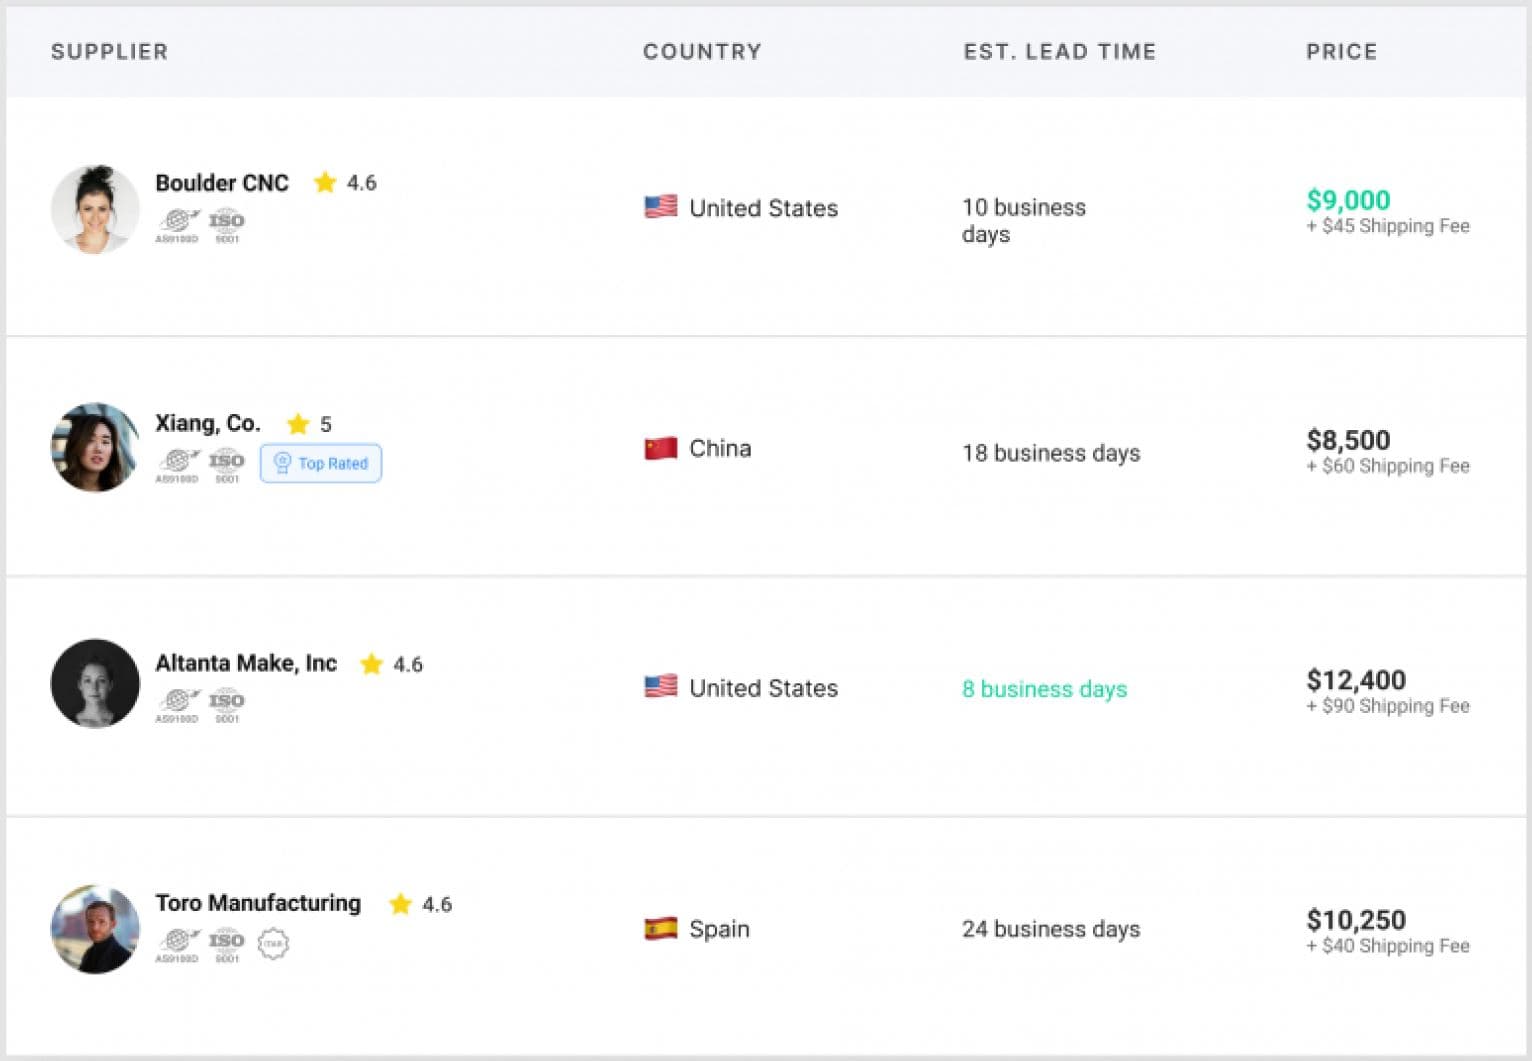Sort by the Supplier column header

tap(109, 52)
